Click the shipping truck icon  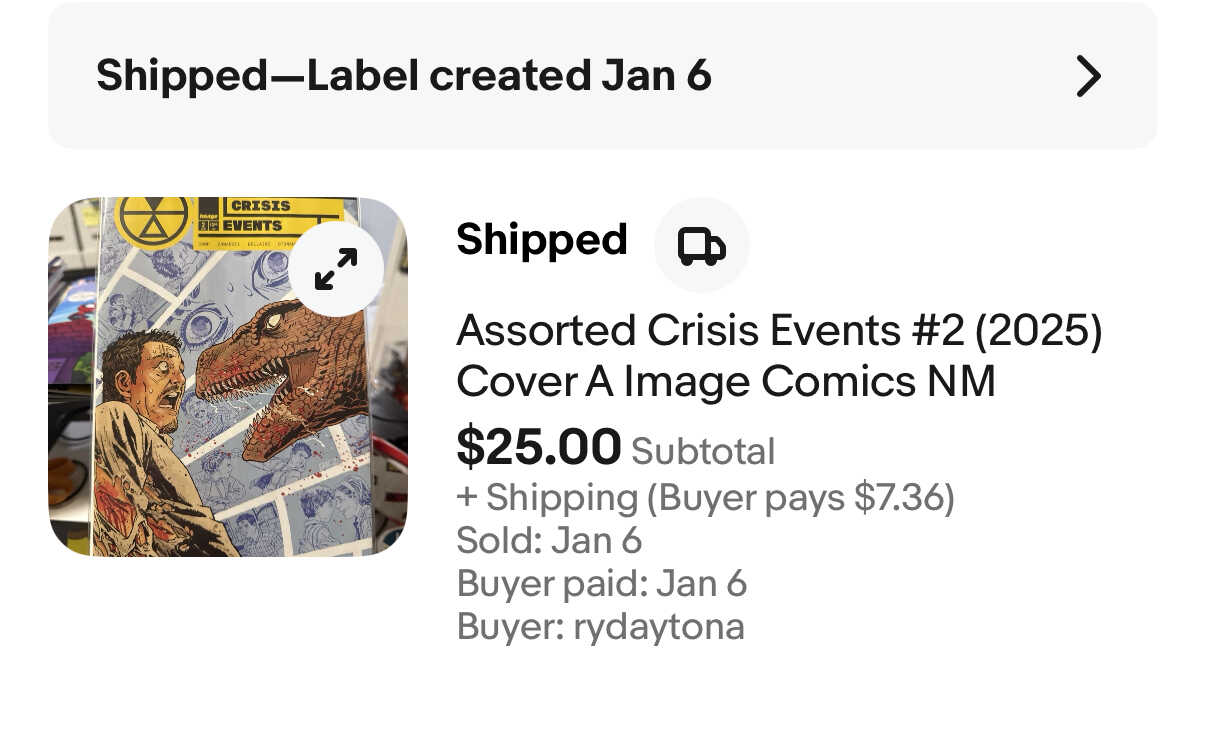pos(701,245)
